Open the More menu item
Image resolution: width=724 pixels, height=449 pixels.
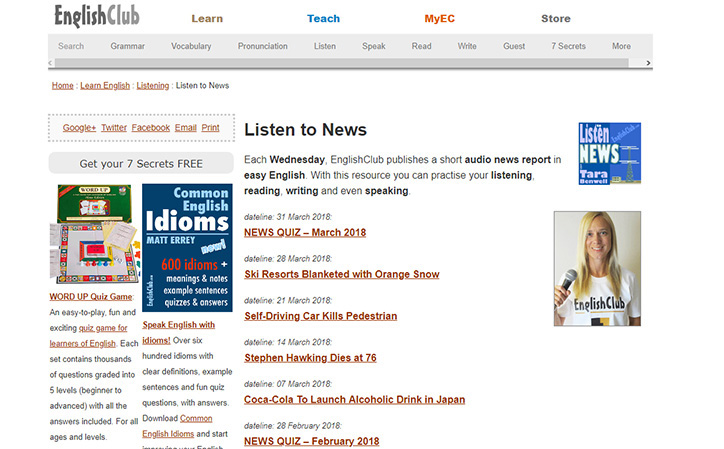click(621, 46)
